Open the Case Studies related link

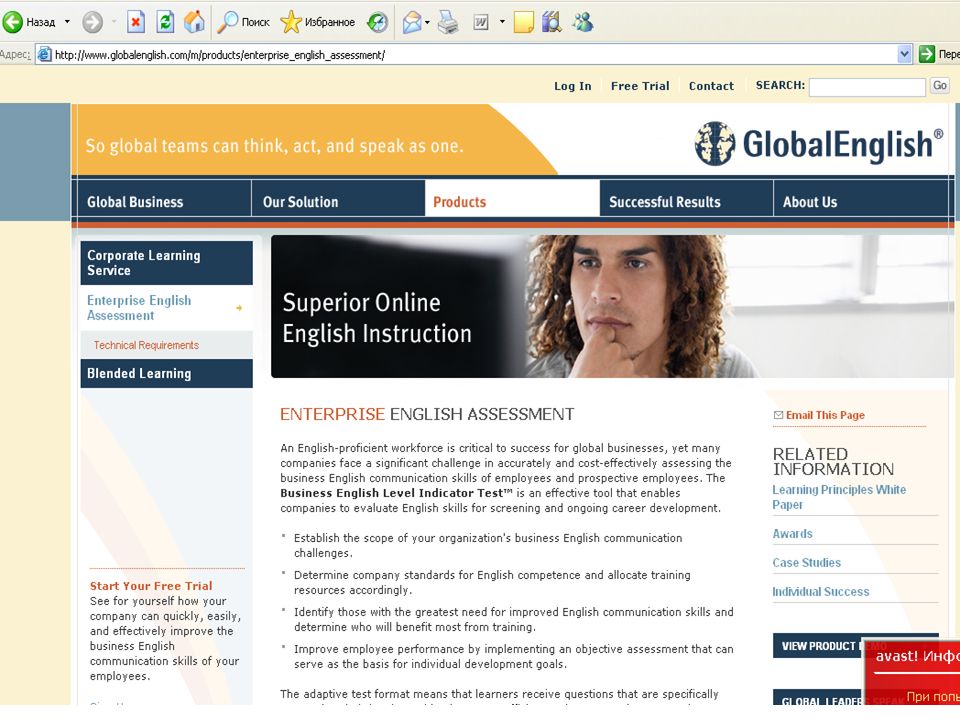click(806, 563)
